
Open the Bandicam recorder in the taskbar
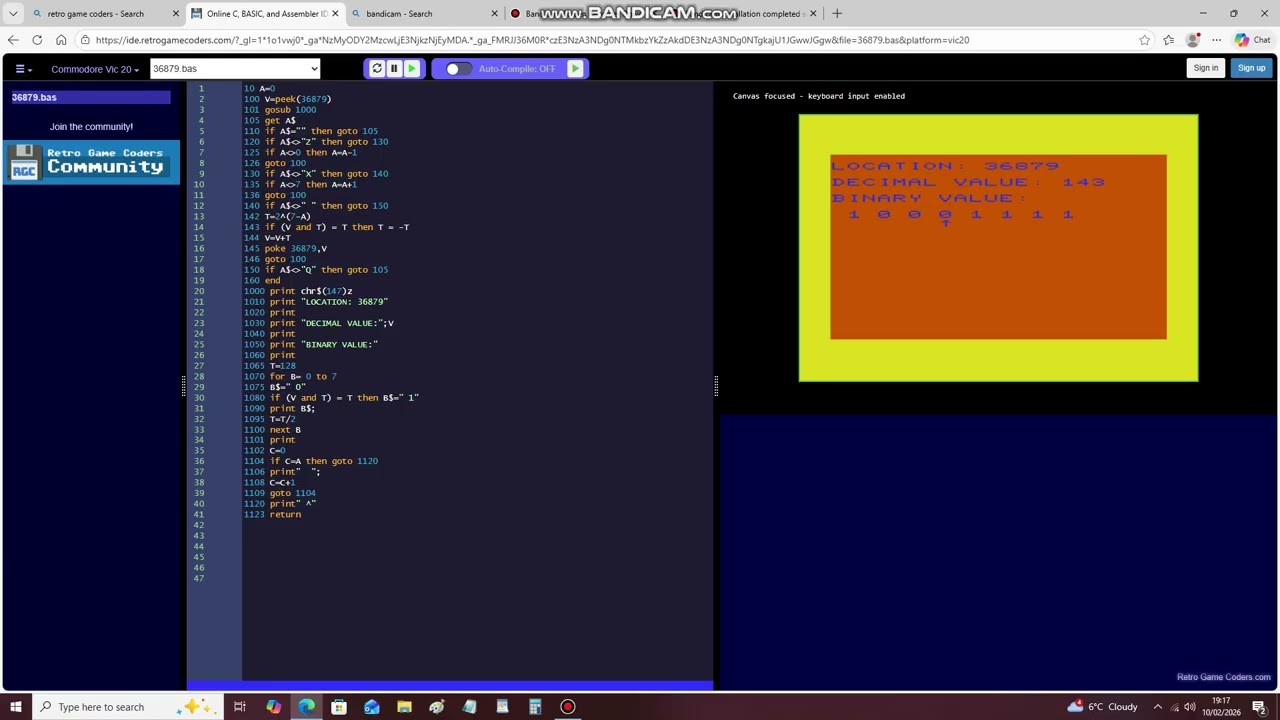click(x=567, y=707)
